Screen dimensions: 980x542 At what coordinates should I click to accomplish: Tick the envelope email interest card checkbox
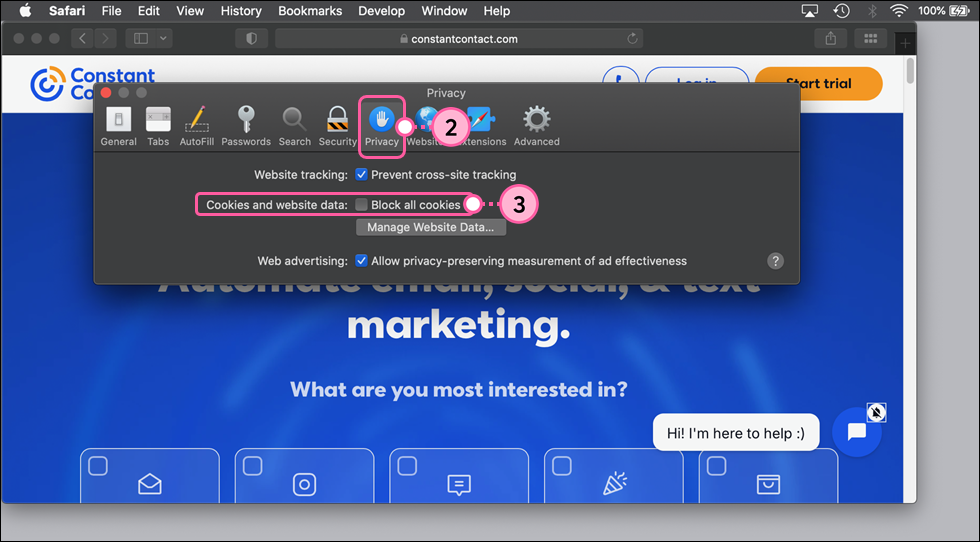[x=98, y=466]
